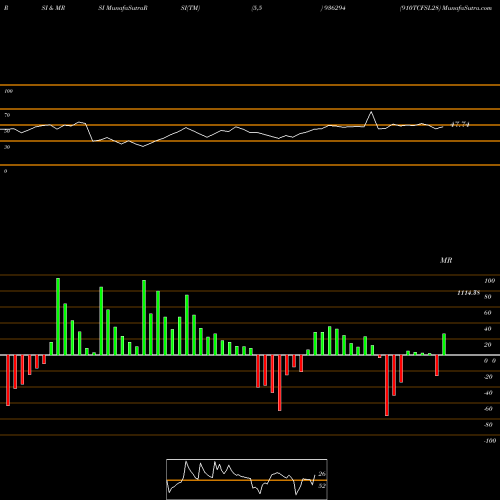The width and height of the screenshot is (500, 500).
Task: Click the RSI line spike peak above 70
Action: pos(371,112)
